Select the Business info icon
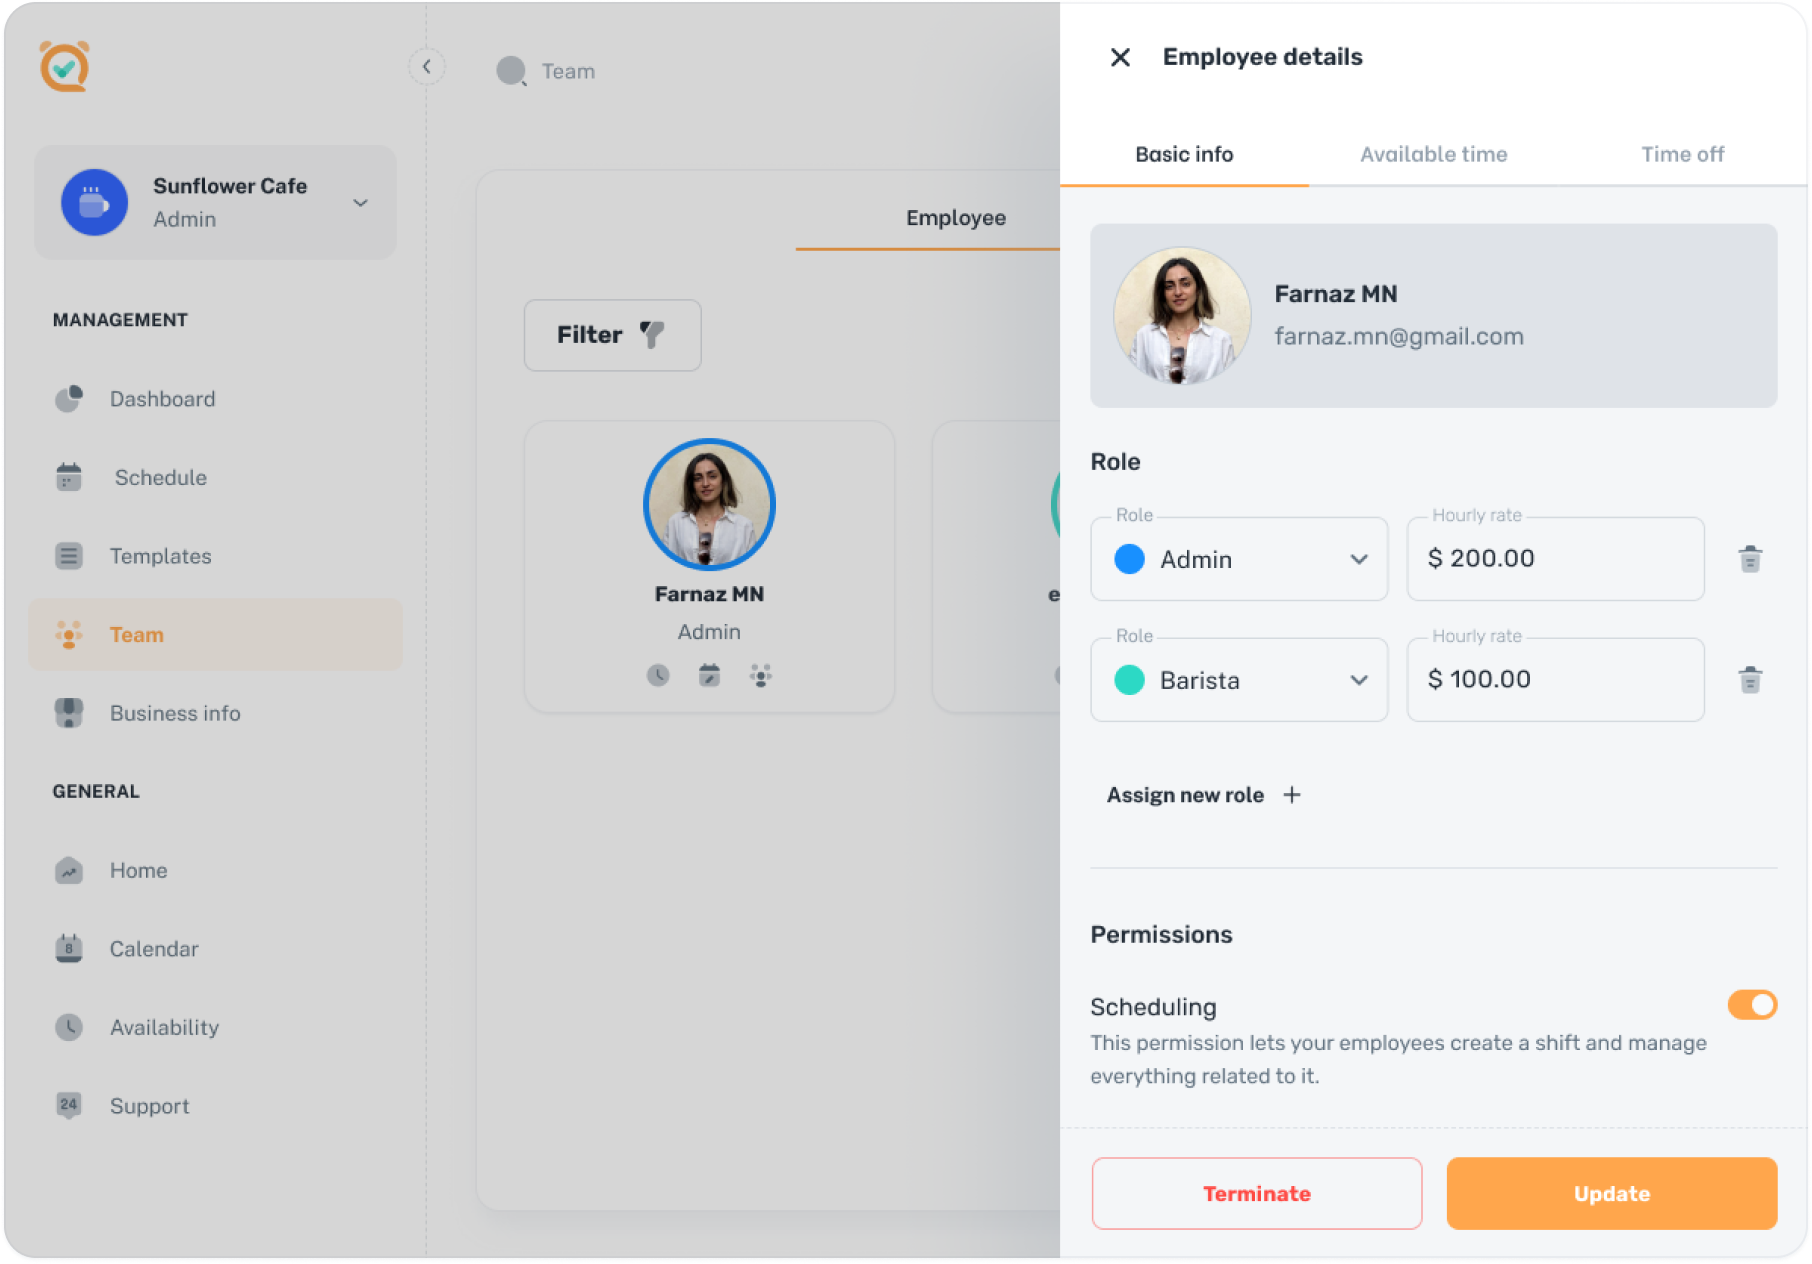 (68, 713)
